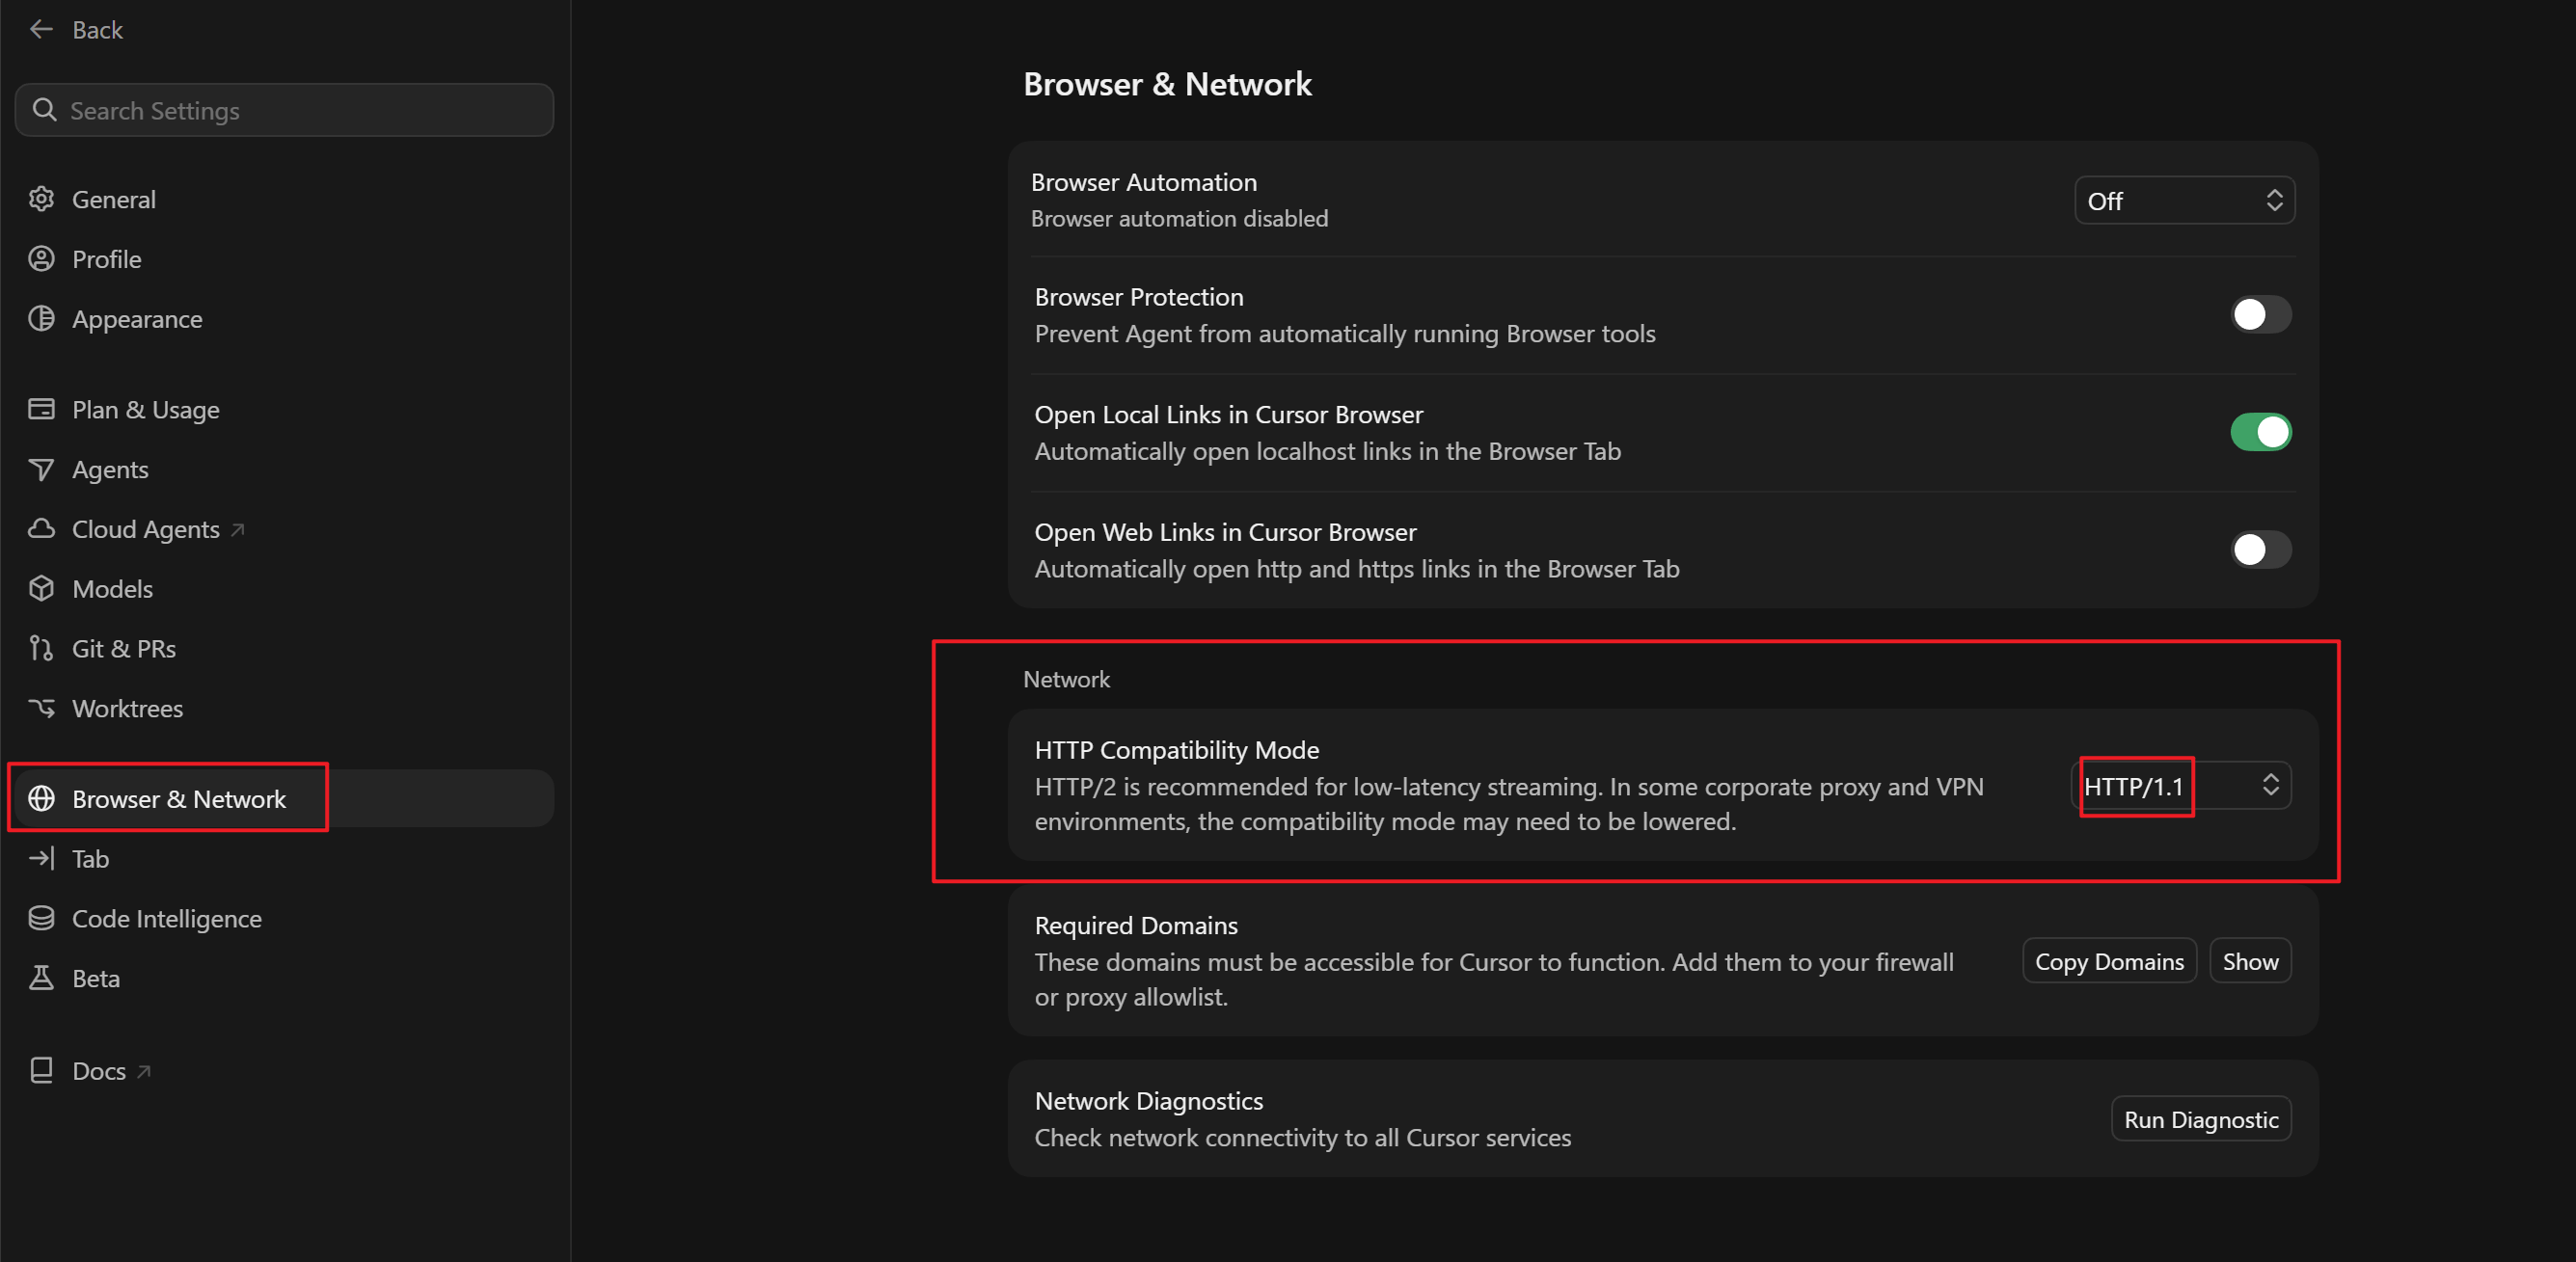Click the Docs book icon
This screenshot has width=2576, height=1262.
tap(41, 1071)
